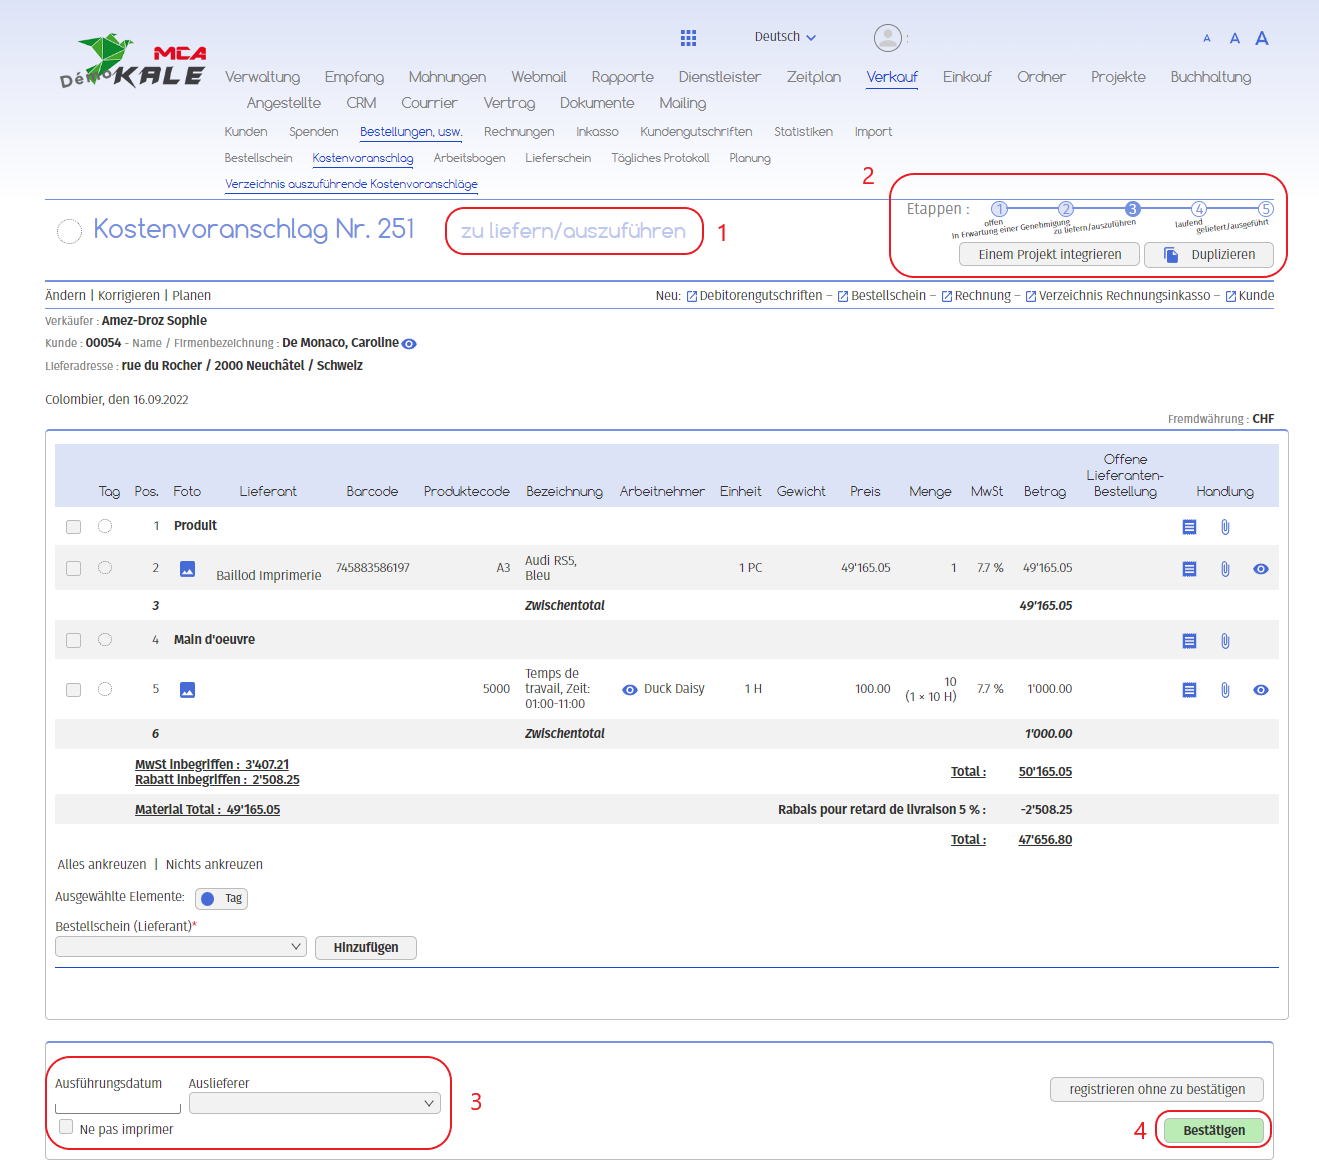Click the Duplizieren button
The width and height of the screenshot is (1319, 1171).
tap(1208, 255)
